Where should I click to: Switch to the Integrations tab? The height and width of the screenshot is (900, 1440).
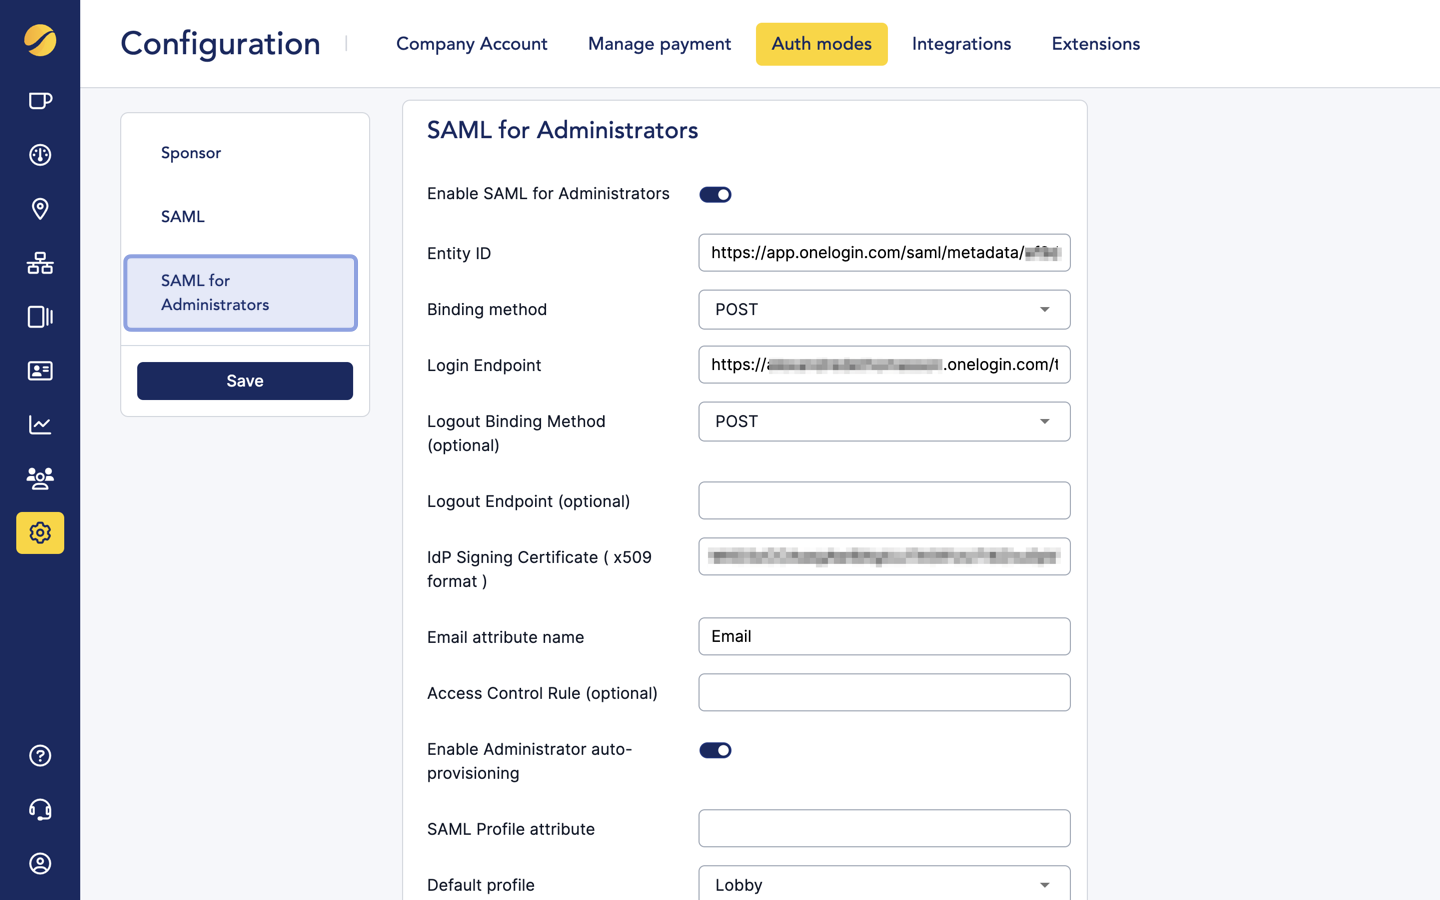[961, 44]
